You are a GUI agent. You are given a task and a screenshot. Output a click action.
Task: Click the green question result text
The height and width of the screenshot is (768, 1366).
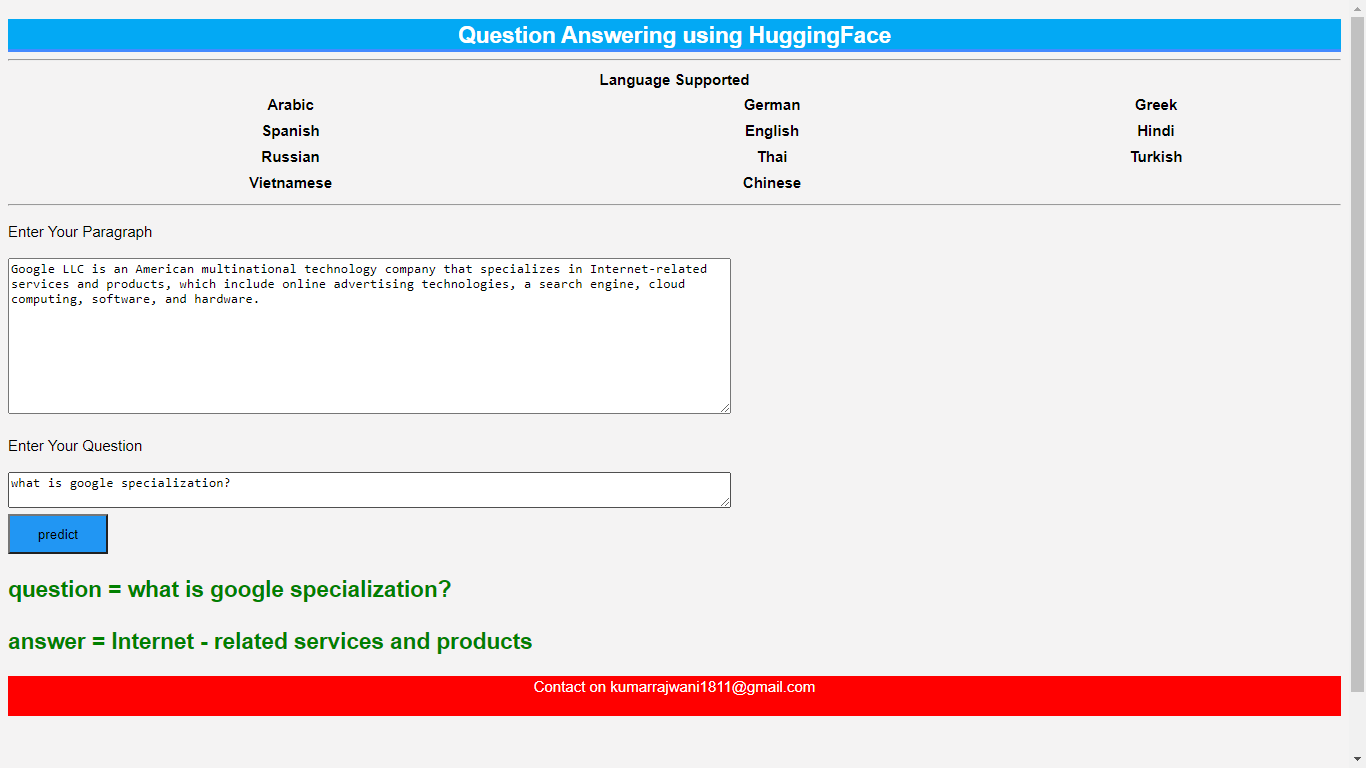tap(230, 589)
